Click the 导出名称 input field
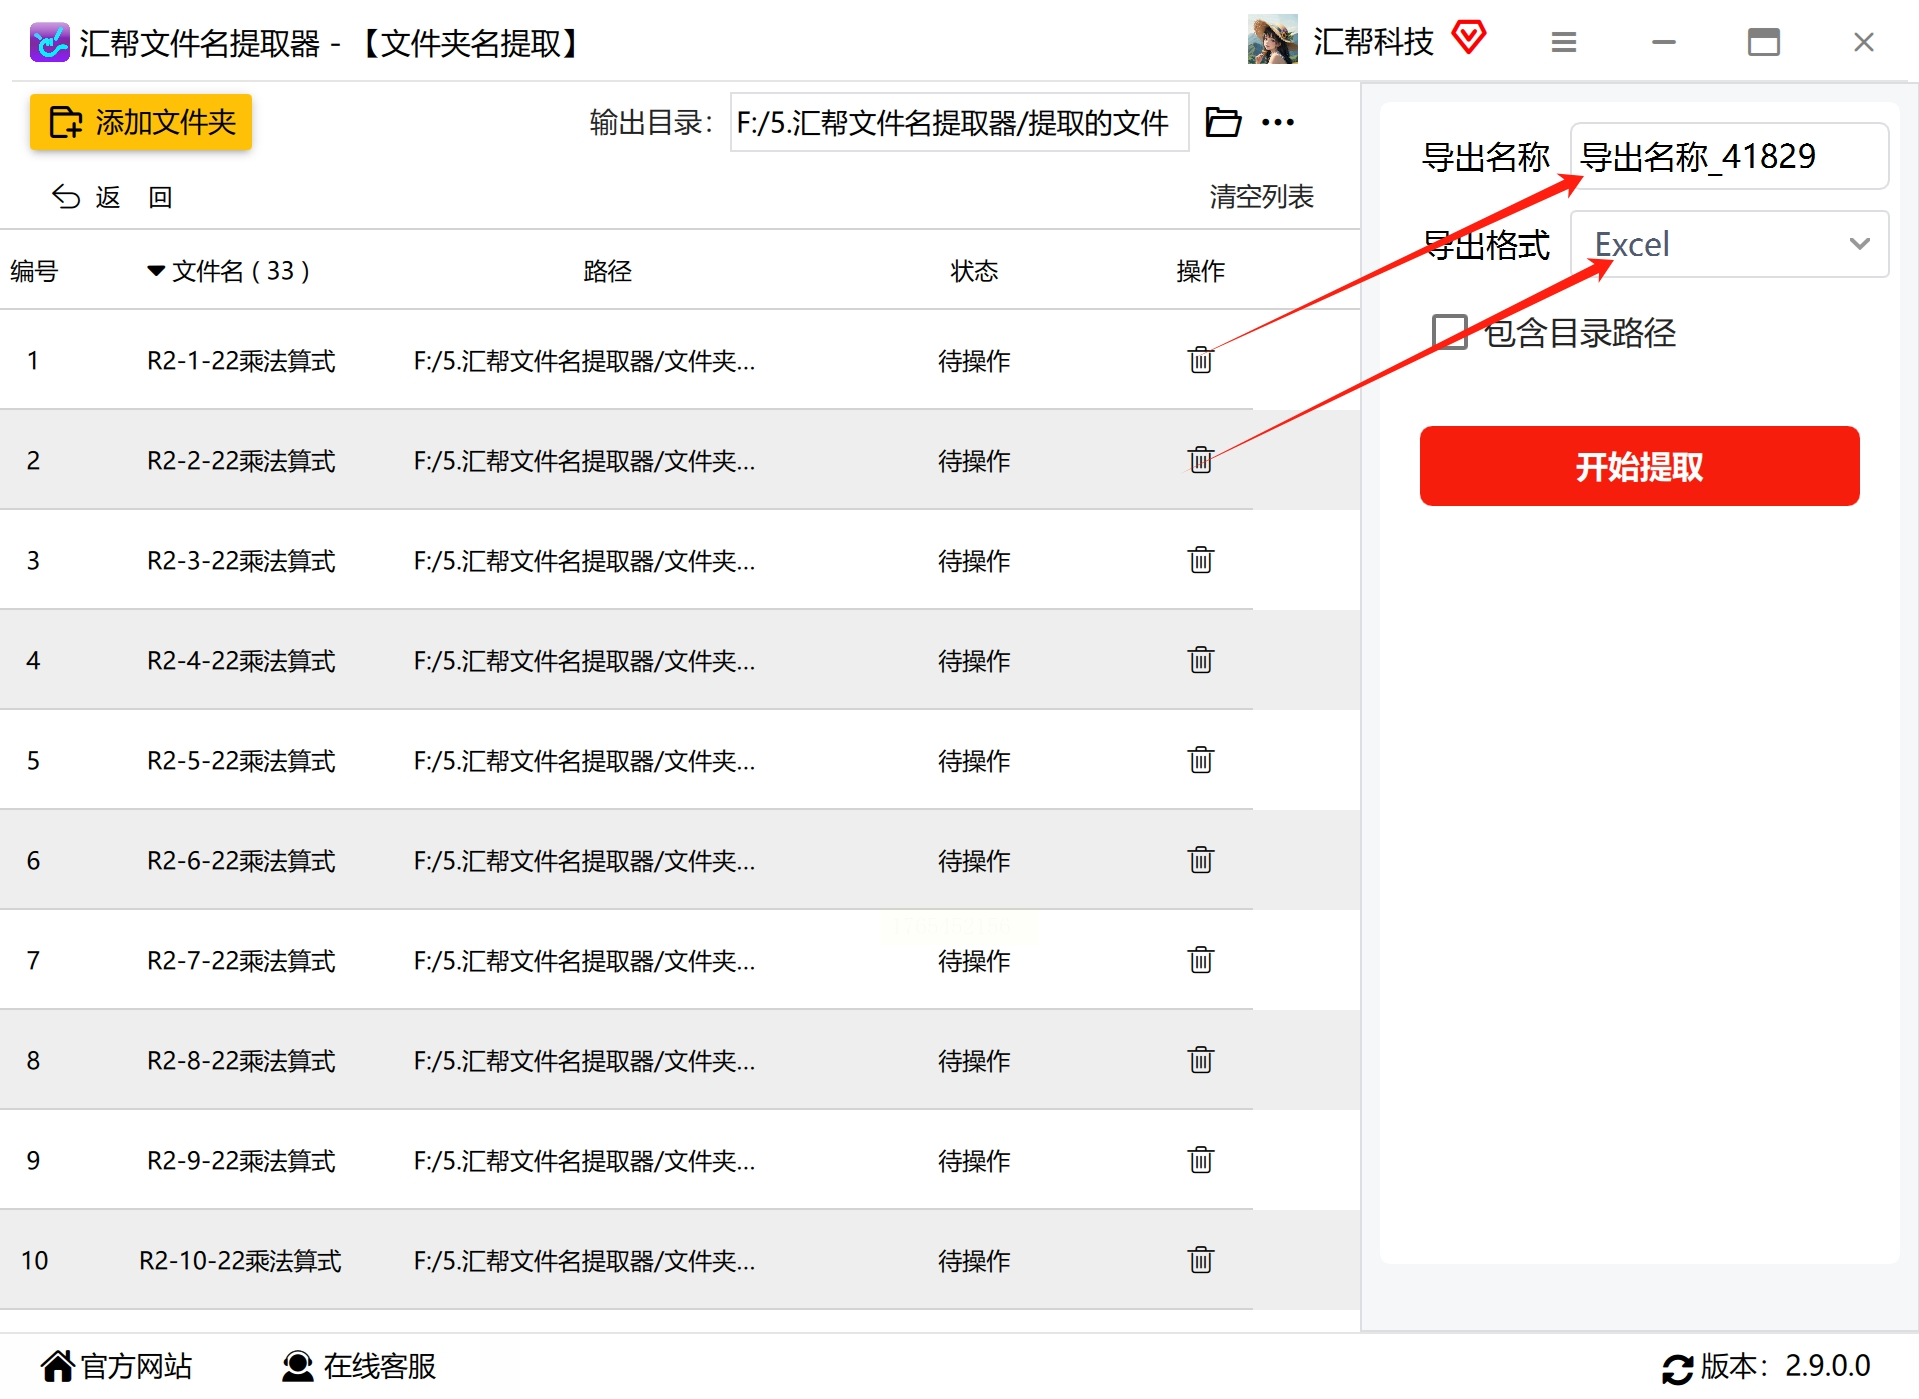This screenshot has width=1919, height=1399. click(x=1729, y=156)
